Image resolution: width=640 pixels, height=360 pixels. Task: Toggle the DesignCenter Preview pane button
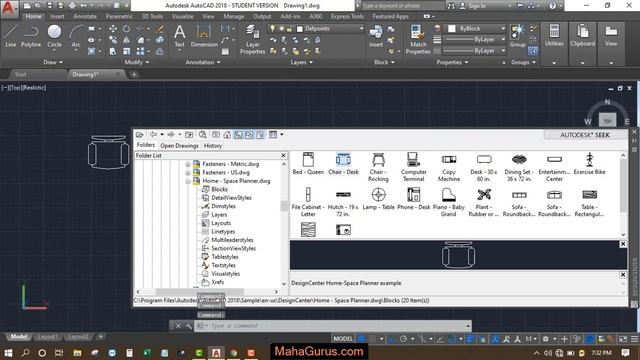pyautogui.click(x=249, y=135)
